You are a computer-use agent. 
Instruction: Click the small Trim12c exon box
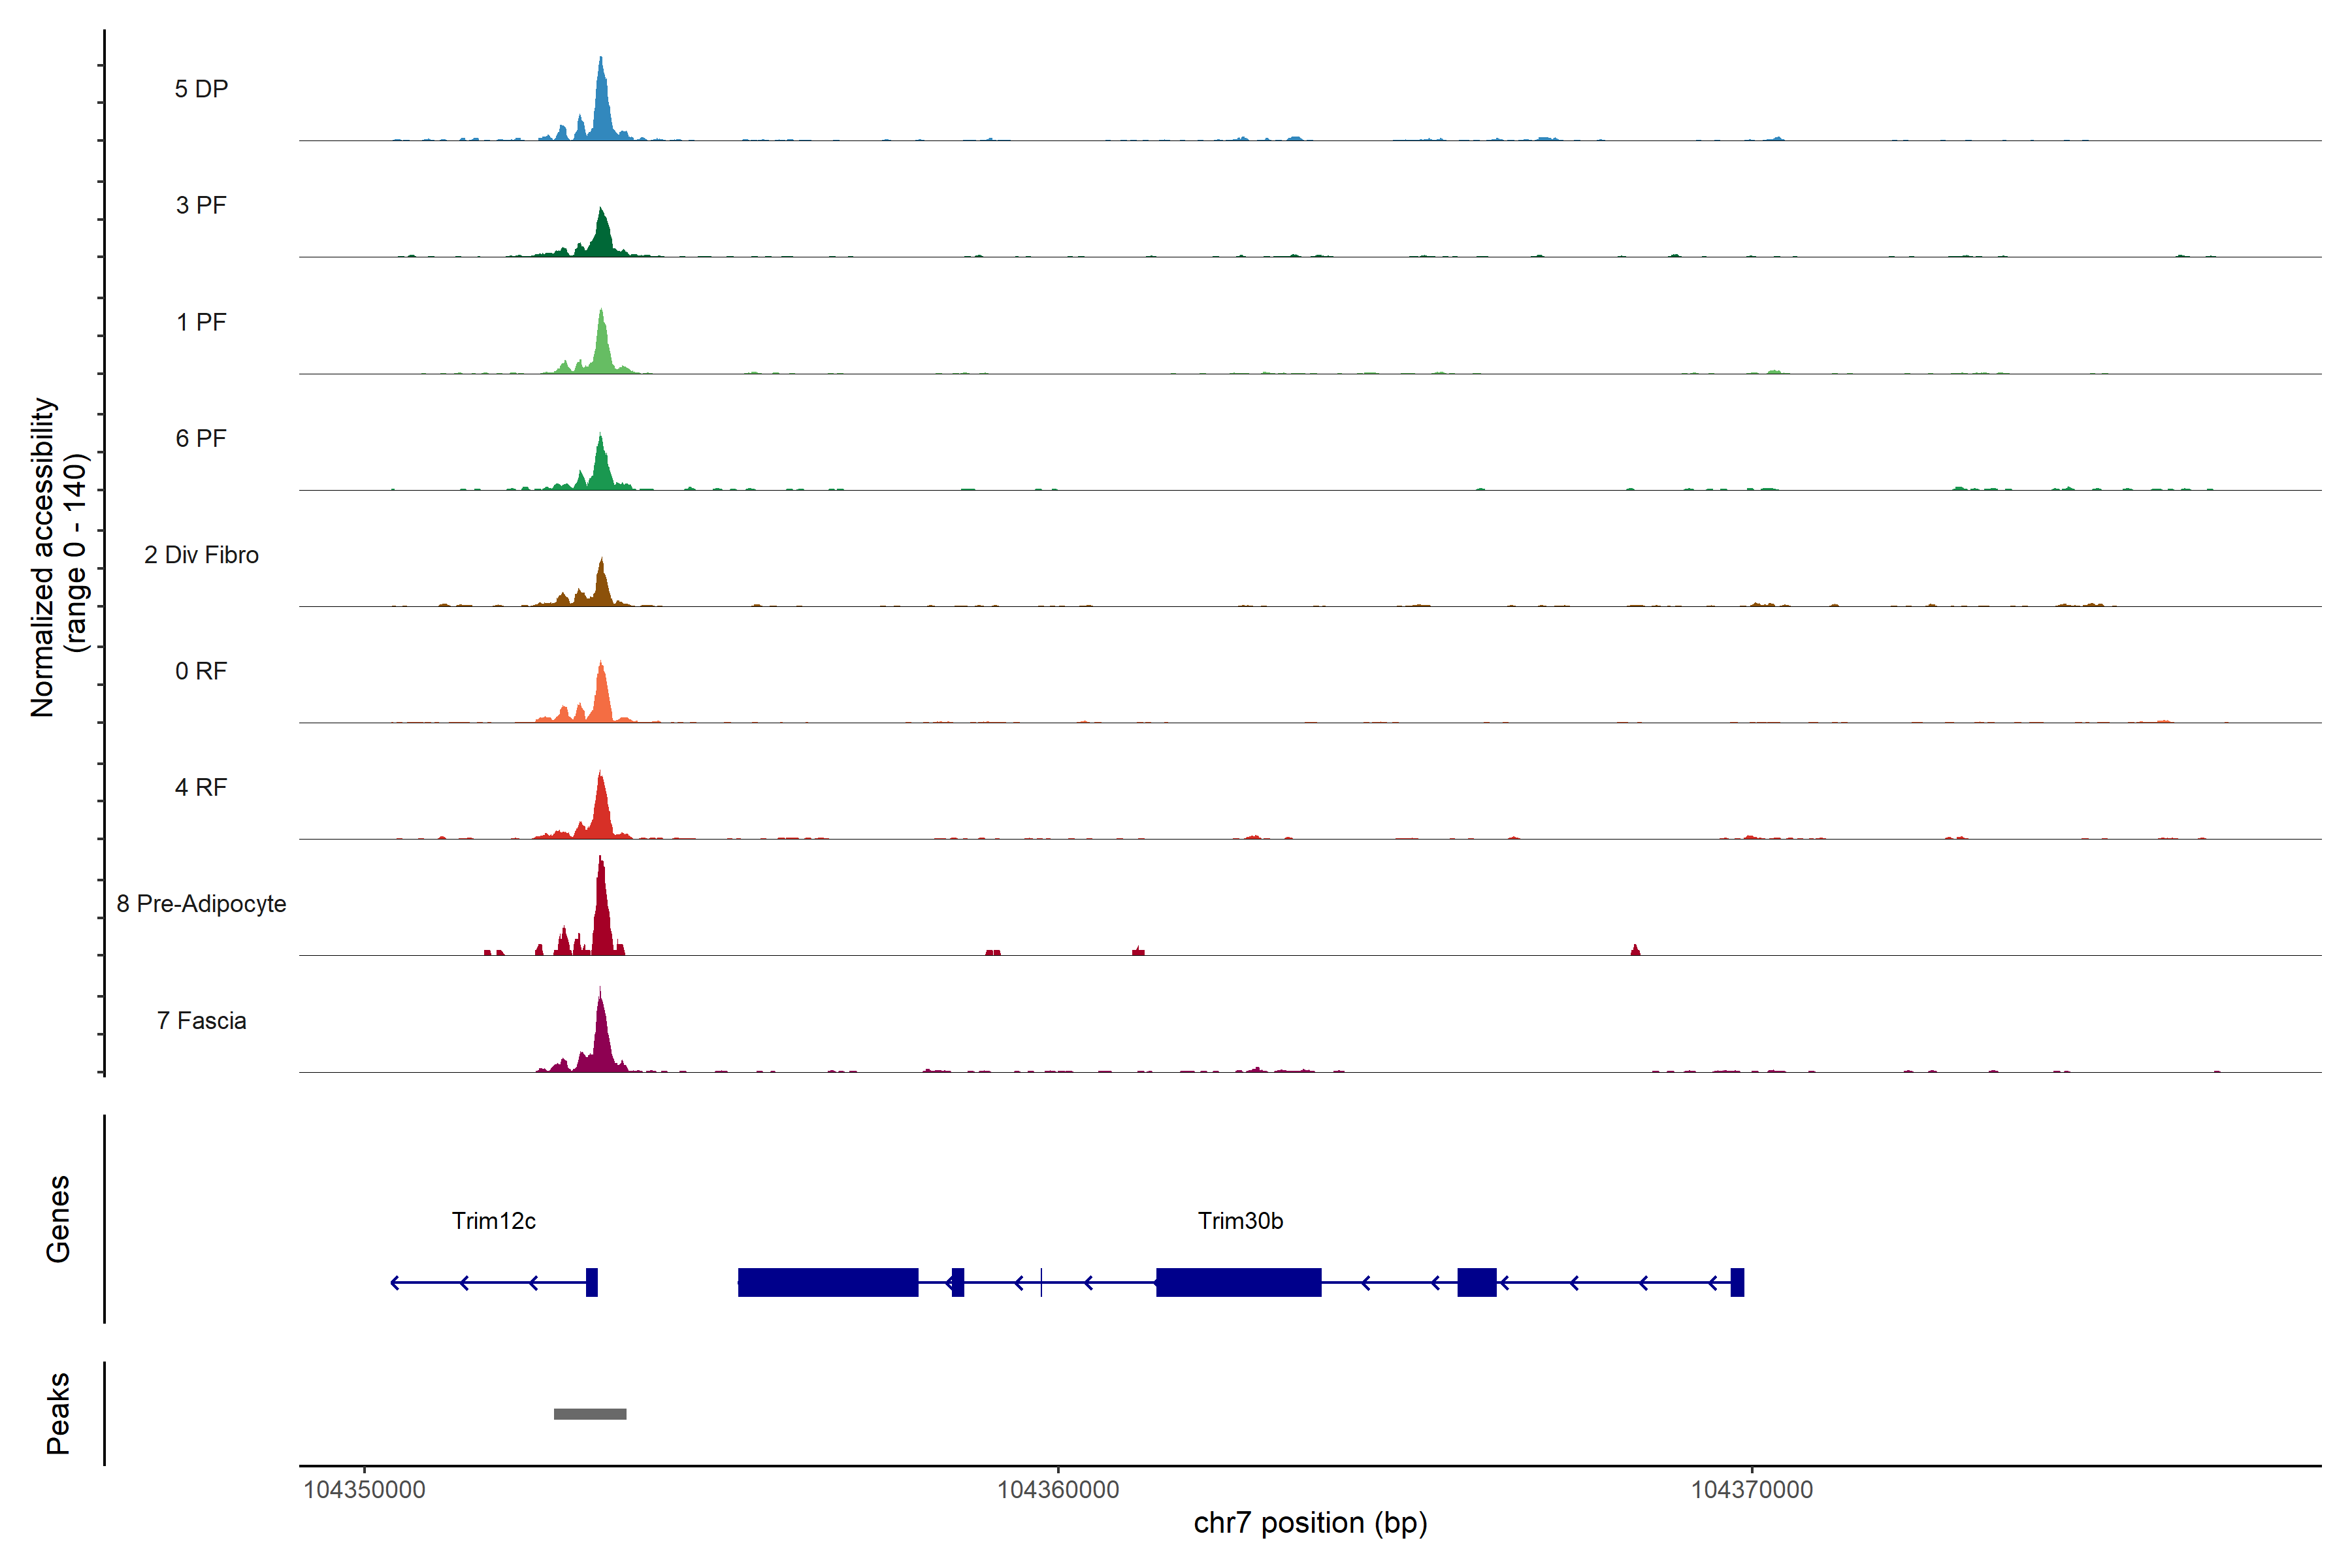tap(592, 1282)
